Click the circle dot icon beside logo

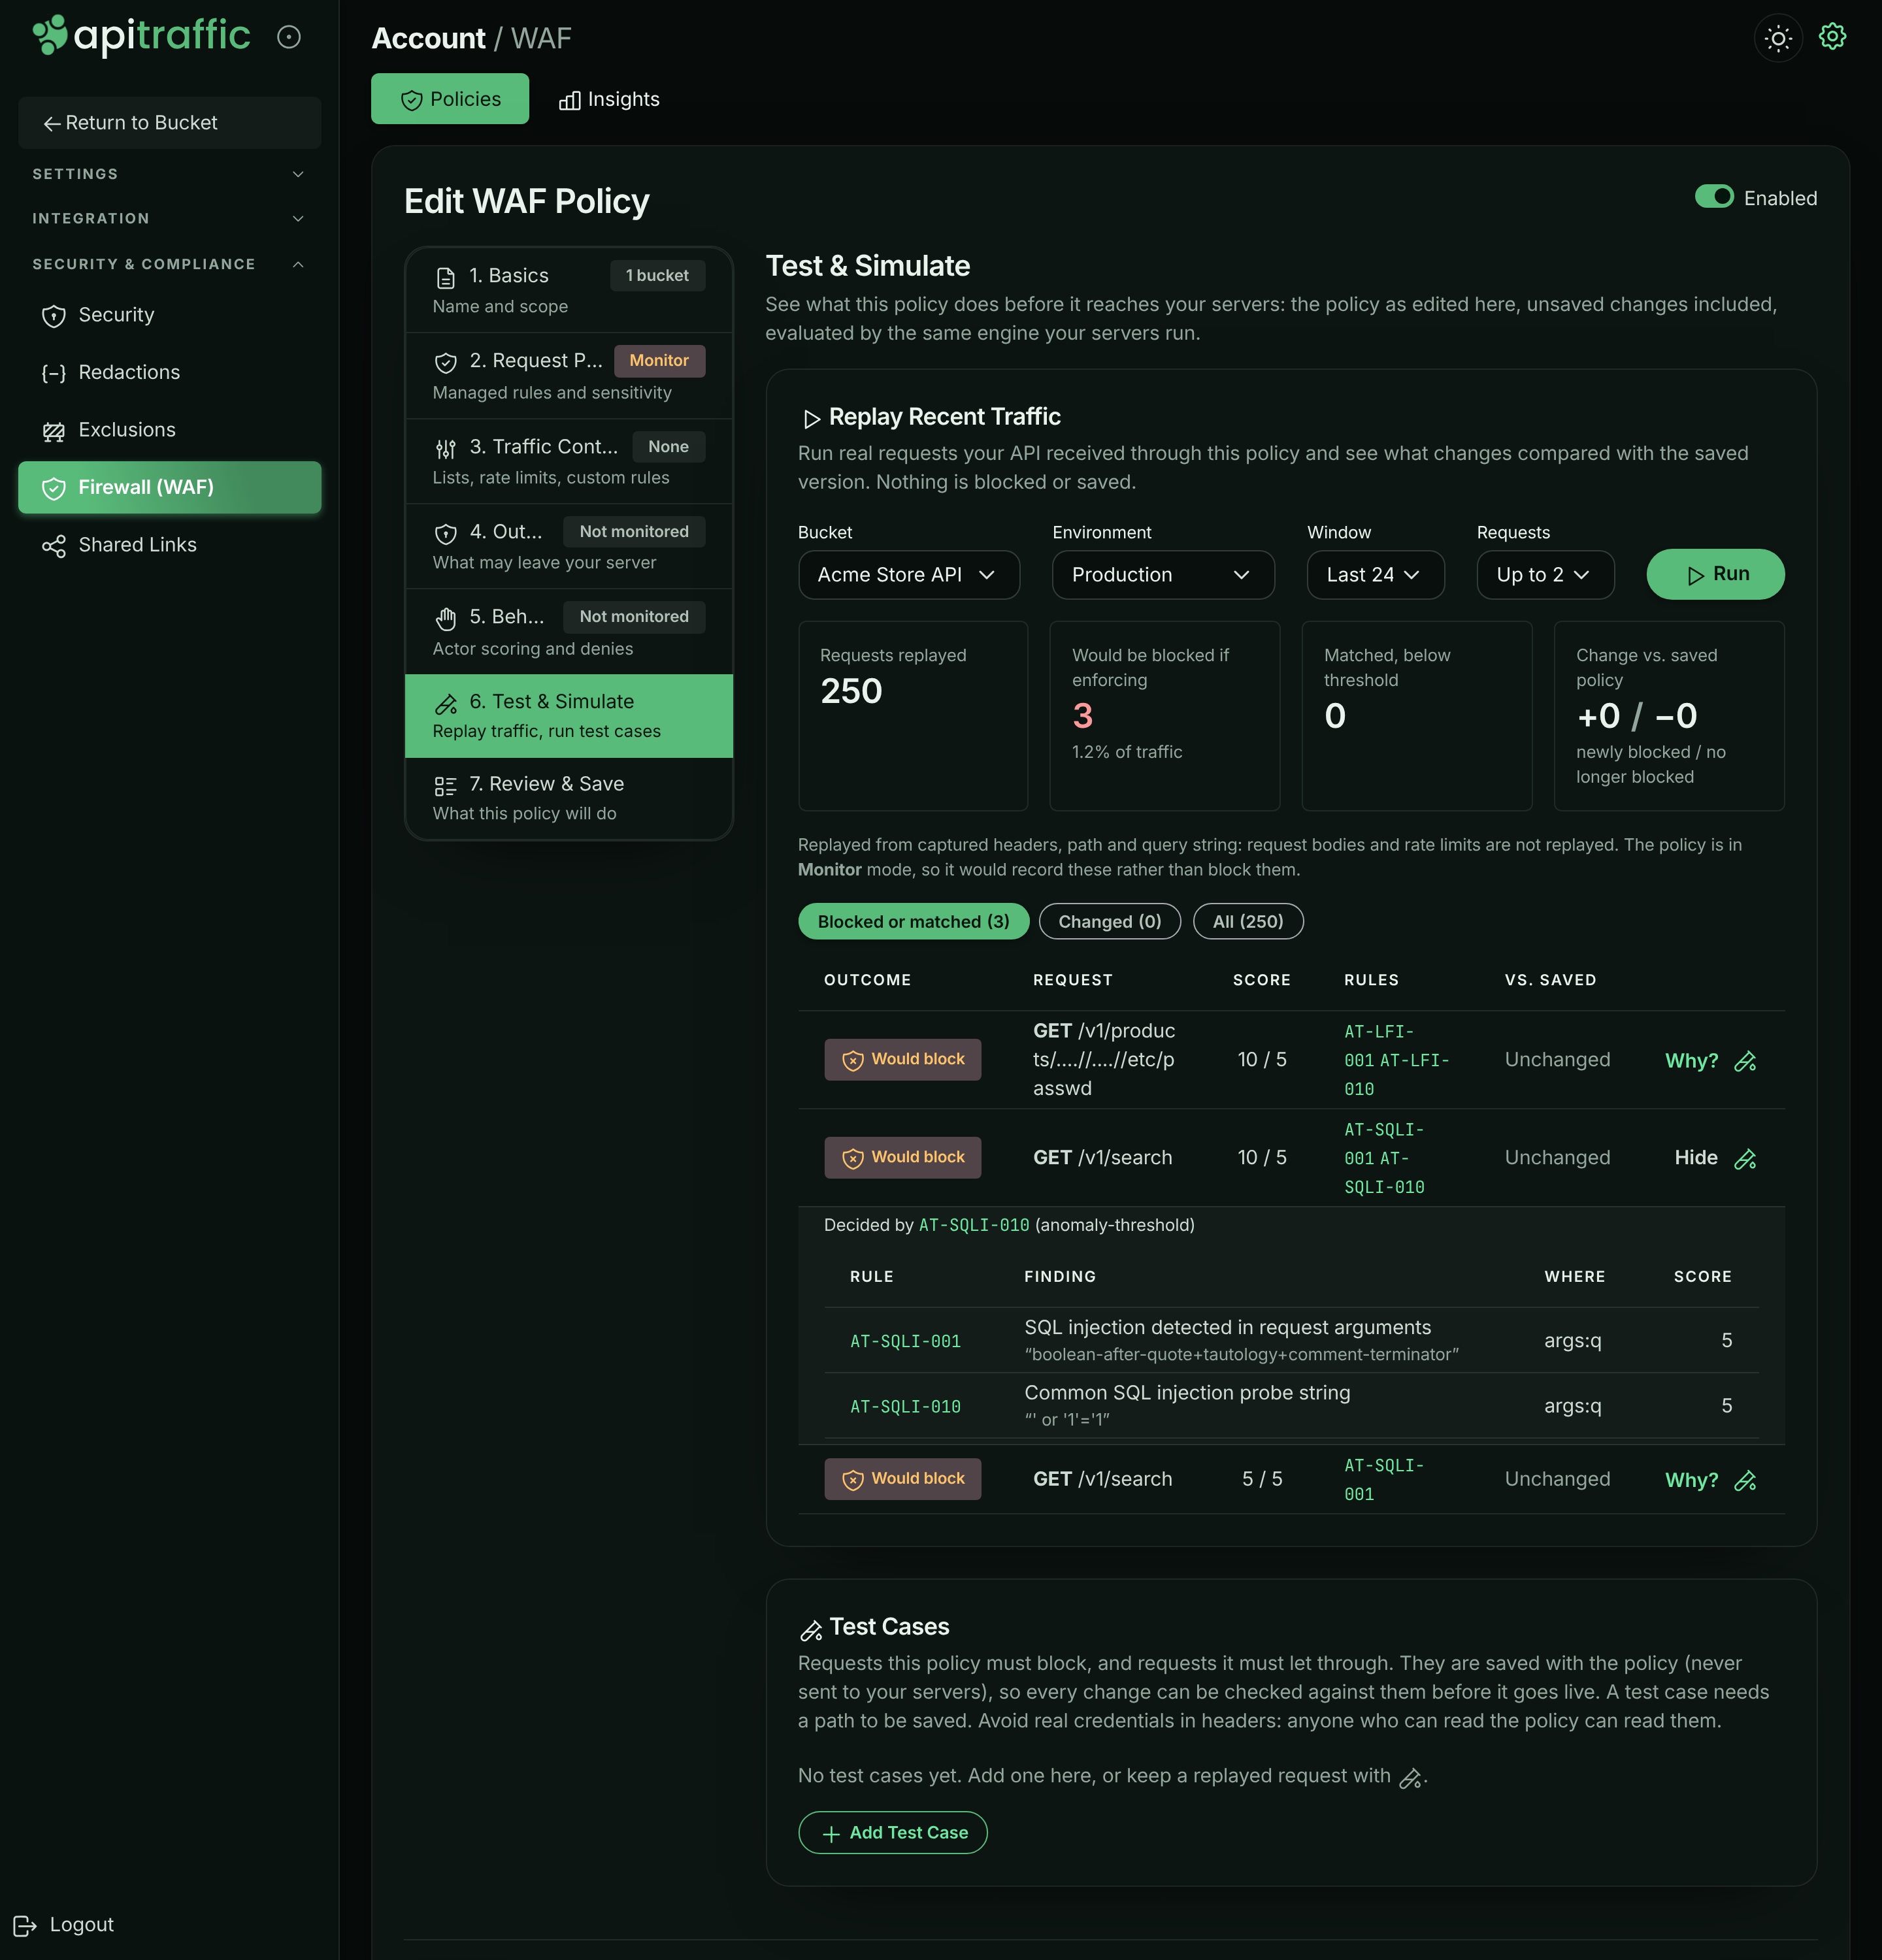[289, 37]
